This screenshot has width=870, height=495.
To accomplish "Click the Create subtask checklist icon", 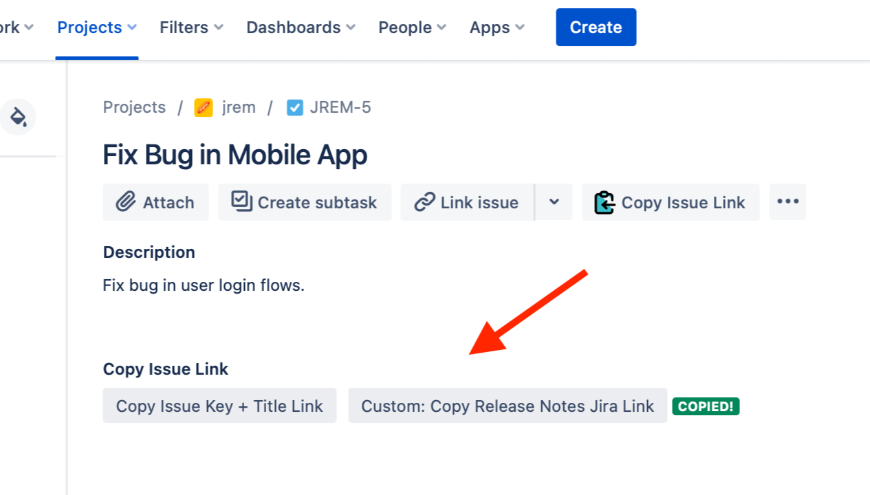I will 241,201.
